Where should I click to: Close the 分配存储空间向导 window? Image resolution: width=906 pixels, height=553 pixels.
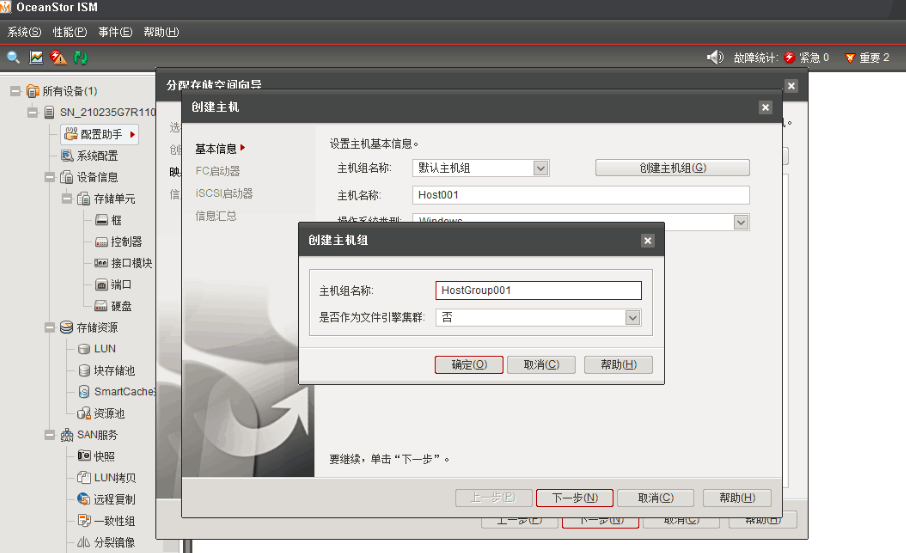click(792, 86)
